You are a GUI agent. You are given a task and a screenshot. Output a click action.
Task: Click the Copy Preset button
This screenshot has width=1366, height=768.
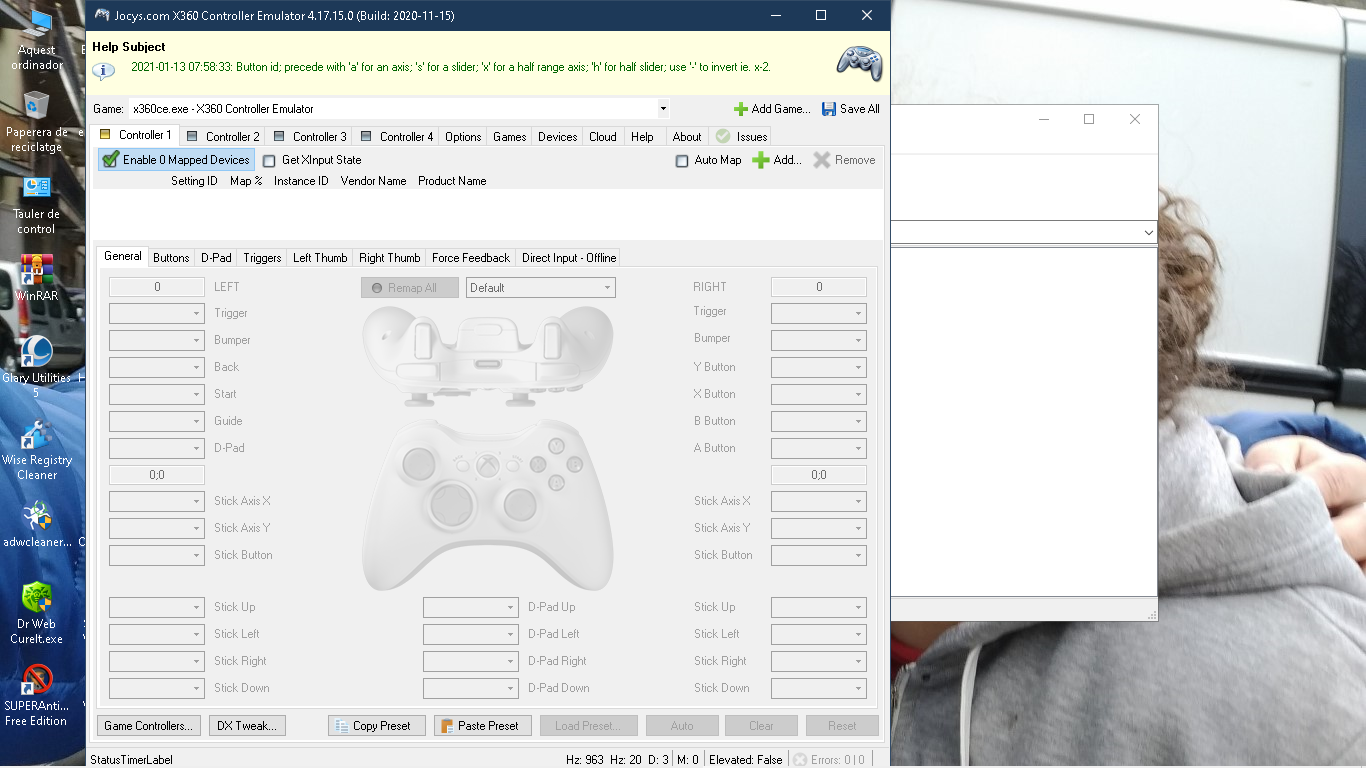pos(377,726)
